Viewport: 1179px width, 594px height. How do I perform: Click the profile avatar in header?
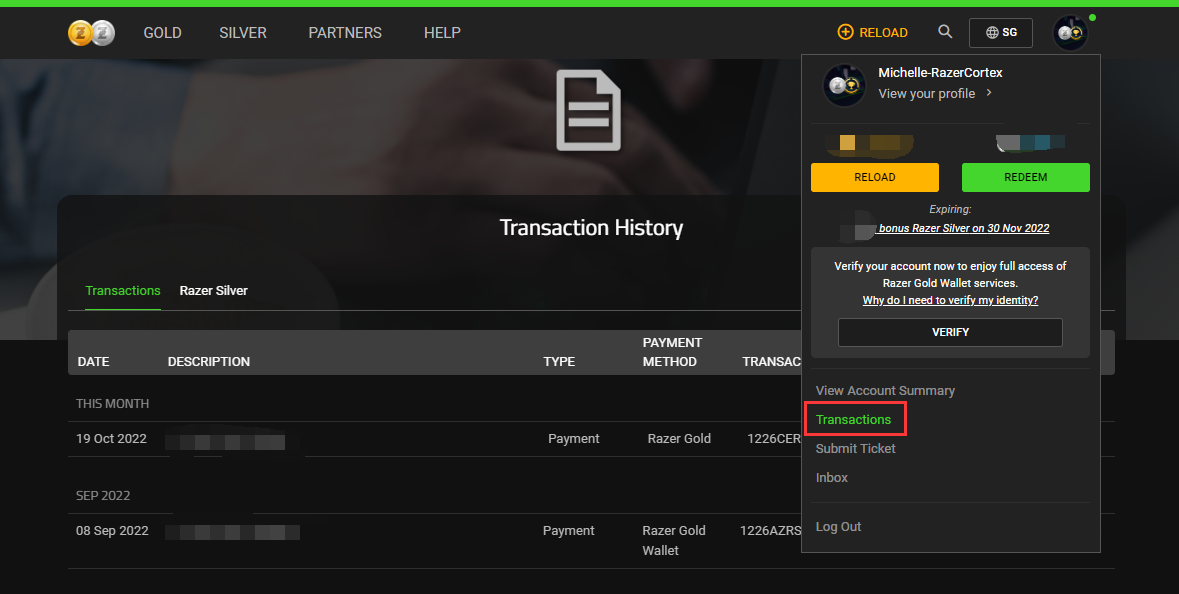click(x=1070, y=33)
